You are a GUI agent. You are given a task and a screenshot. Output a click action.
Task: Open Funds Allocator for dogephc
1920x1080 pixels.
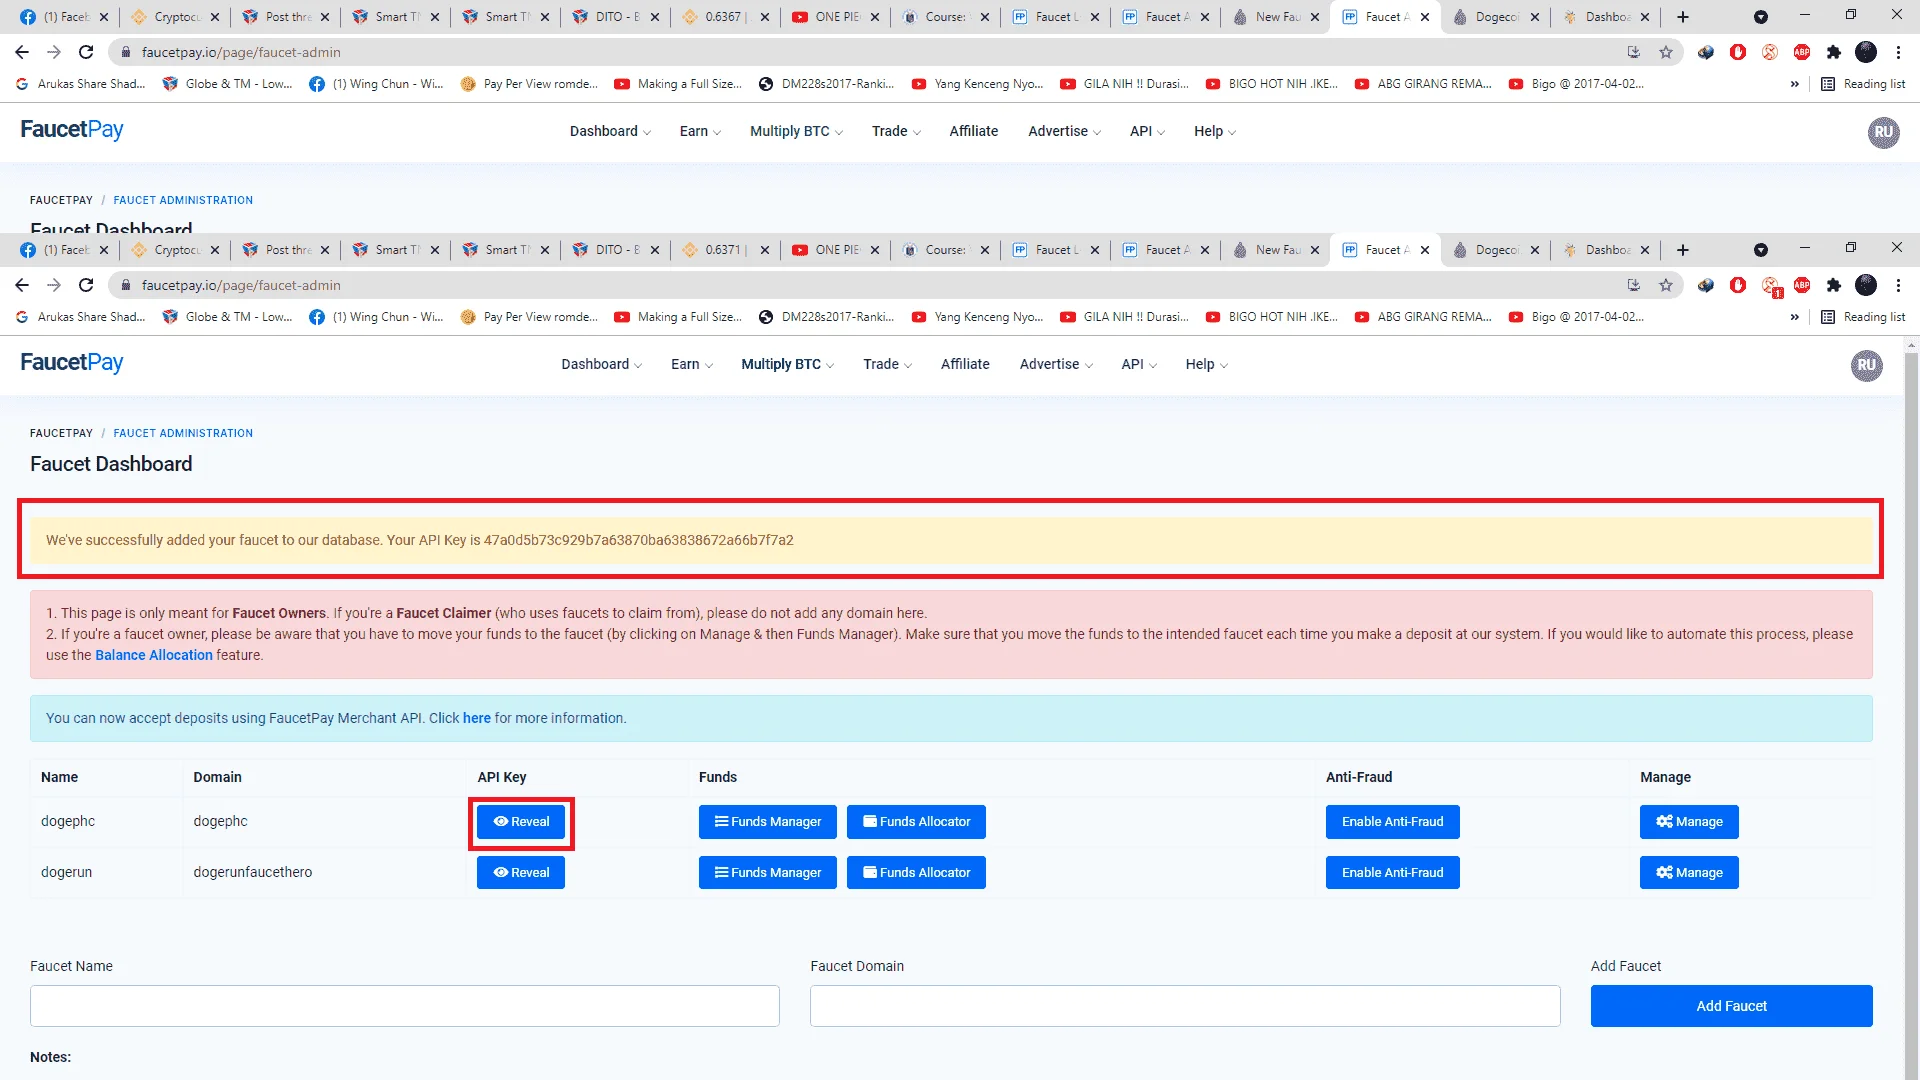coord(916,822)
